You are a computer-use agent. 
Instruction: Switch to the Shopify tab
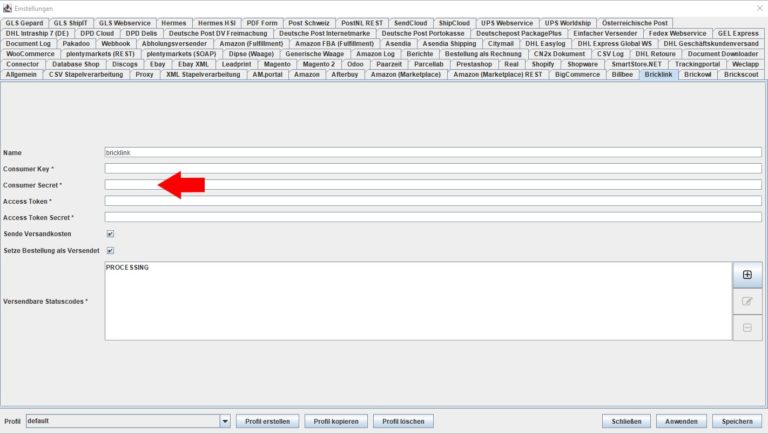point(543,64)
